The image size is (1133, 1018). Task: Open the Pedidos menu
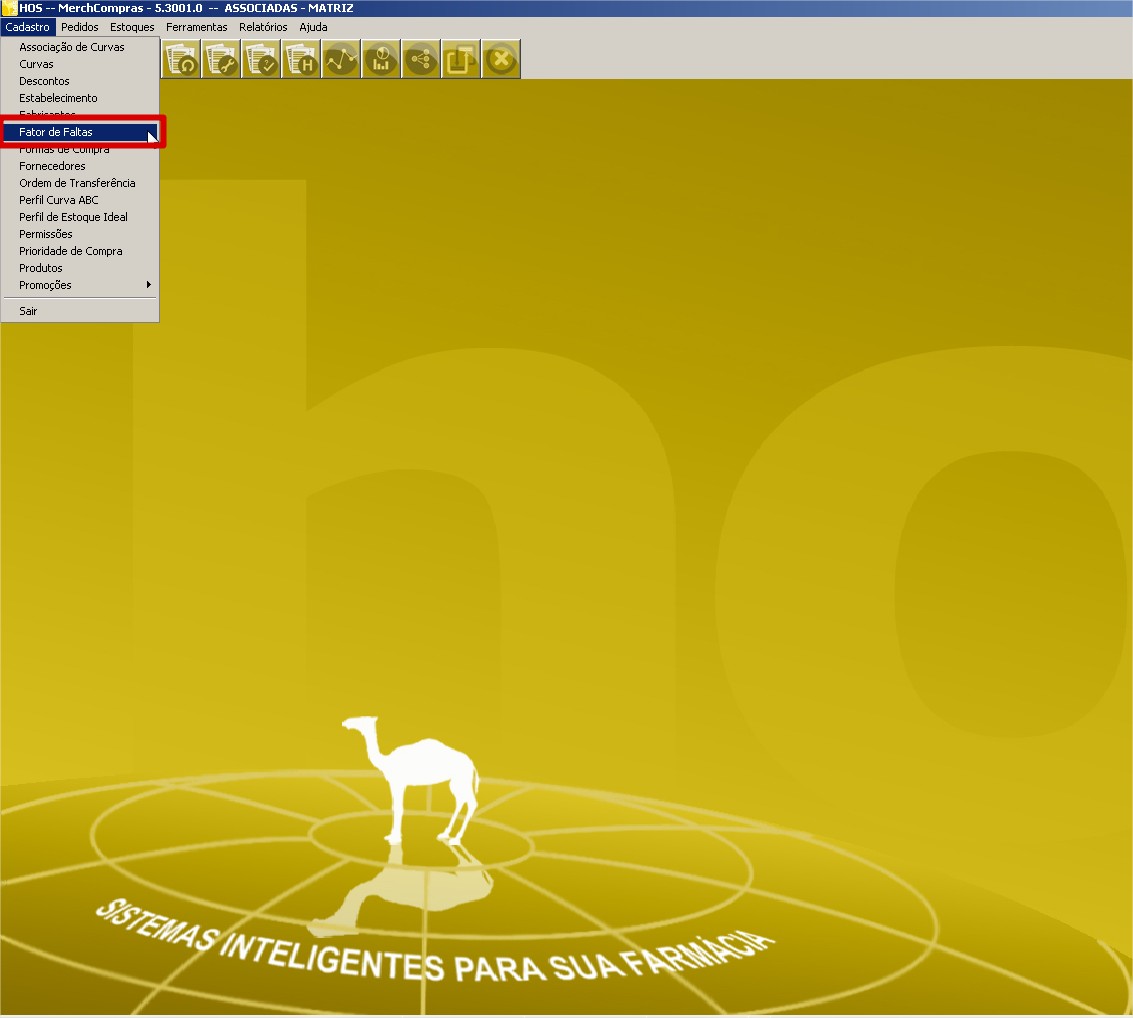tap(80, 27)
